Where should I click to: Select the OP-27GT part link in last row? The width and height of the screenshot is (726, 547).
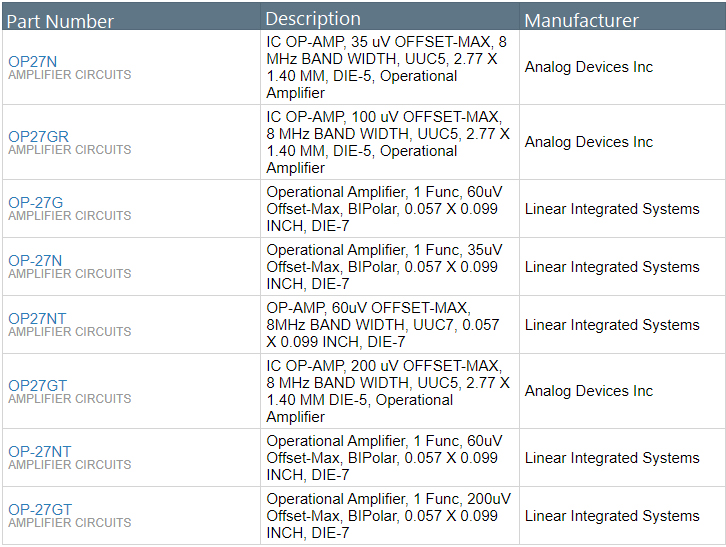[x=40, y=509]
